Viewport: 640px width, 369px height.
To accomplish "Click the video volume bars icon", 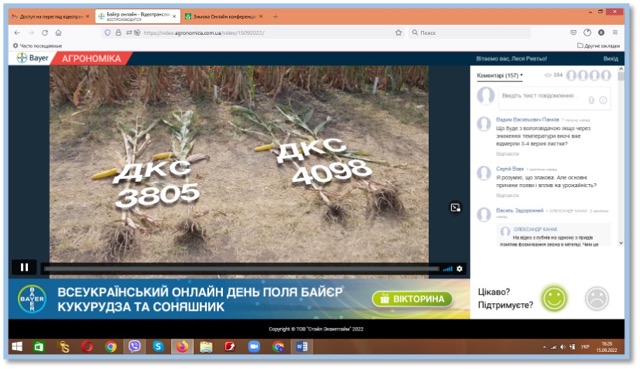I will 448,269.
